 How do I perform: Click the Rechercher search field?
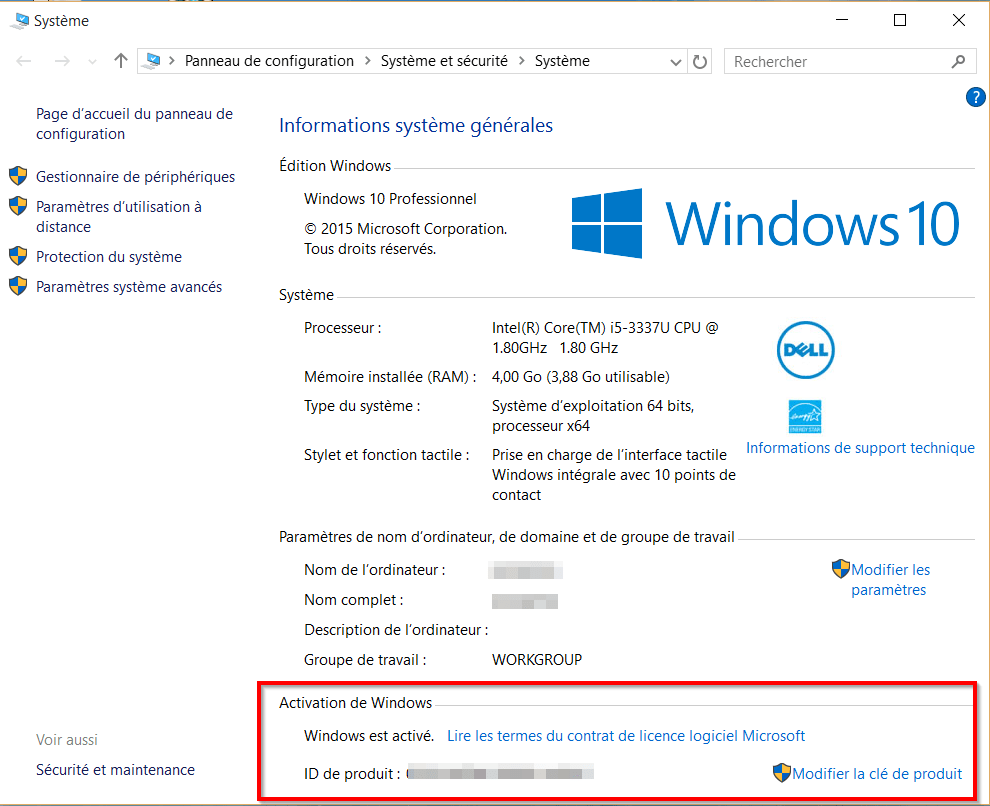(850, 61)
